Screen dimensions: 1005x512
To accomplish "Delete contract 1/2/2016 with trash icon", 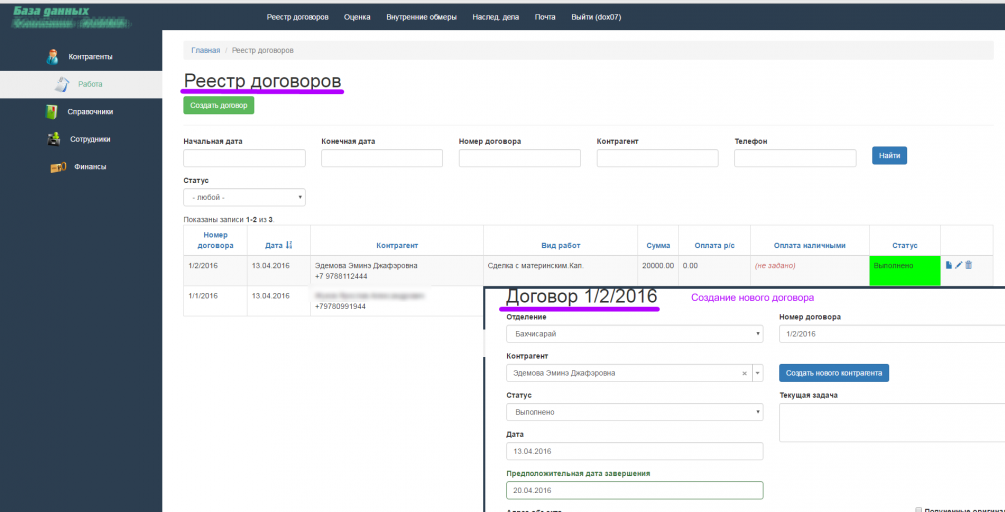I will pyautogui.click(x=968, y=265).
